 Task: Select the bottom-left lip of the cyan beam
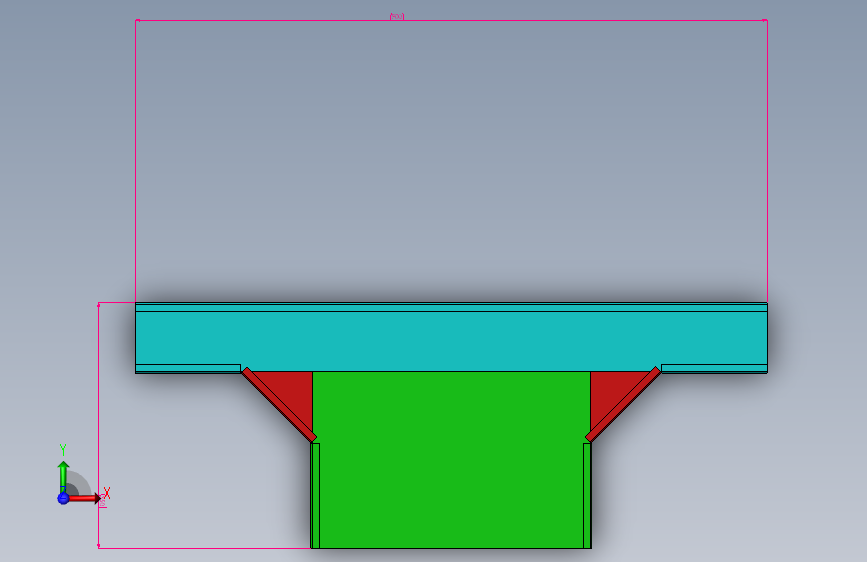coord(188,368)
